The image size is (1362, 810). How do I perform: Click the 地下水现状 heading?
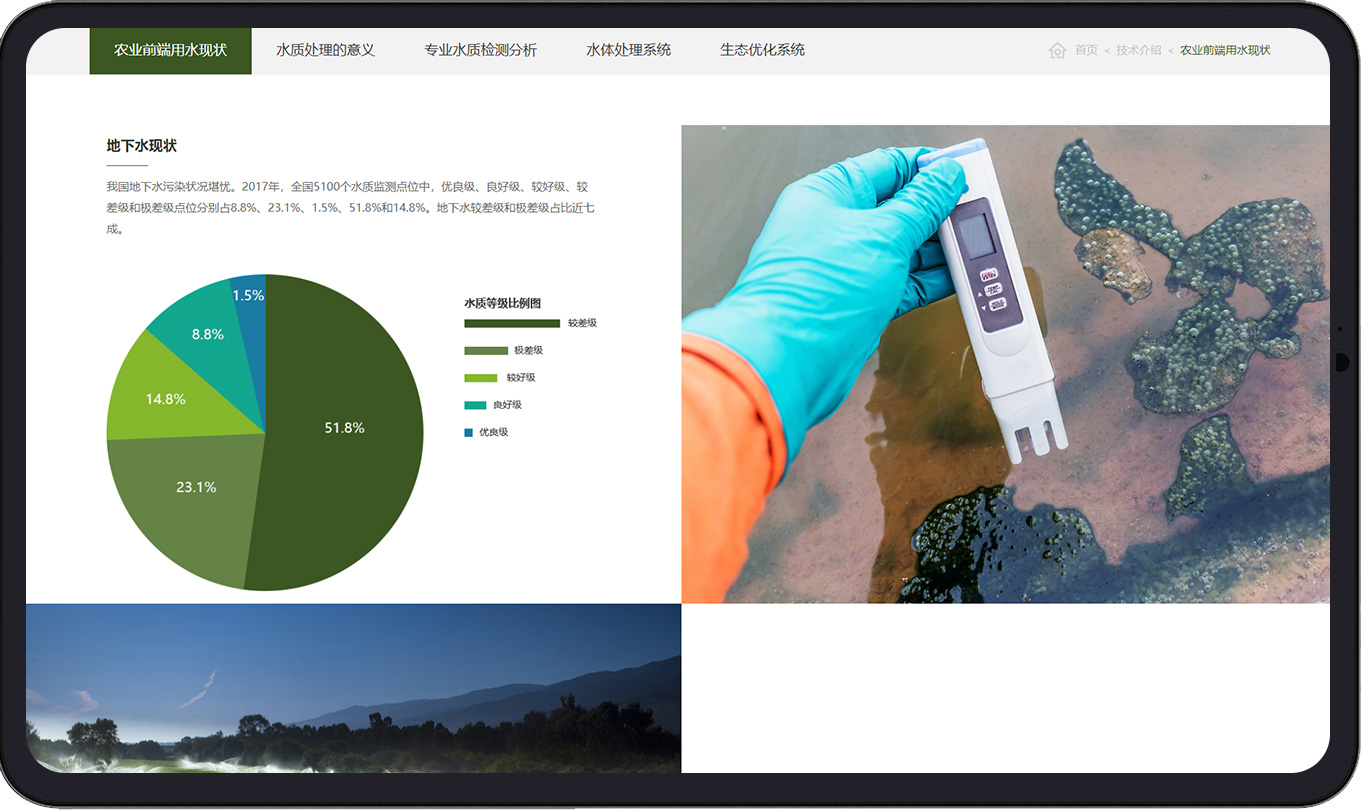(142, 146)
